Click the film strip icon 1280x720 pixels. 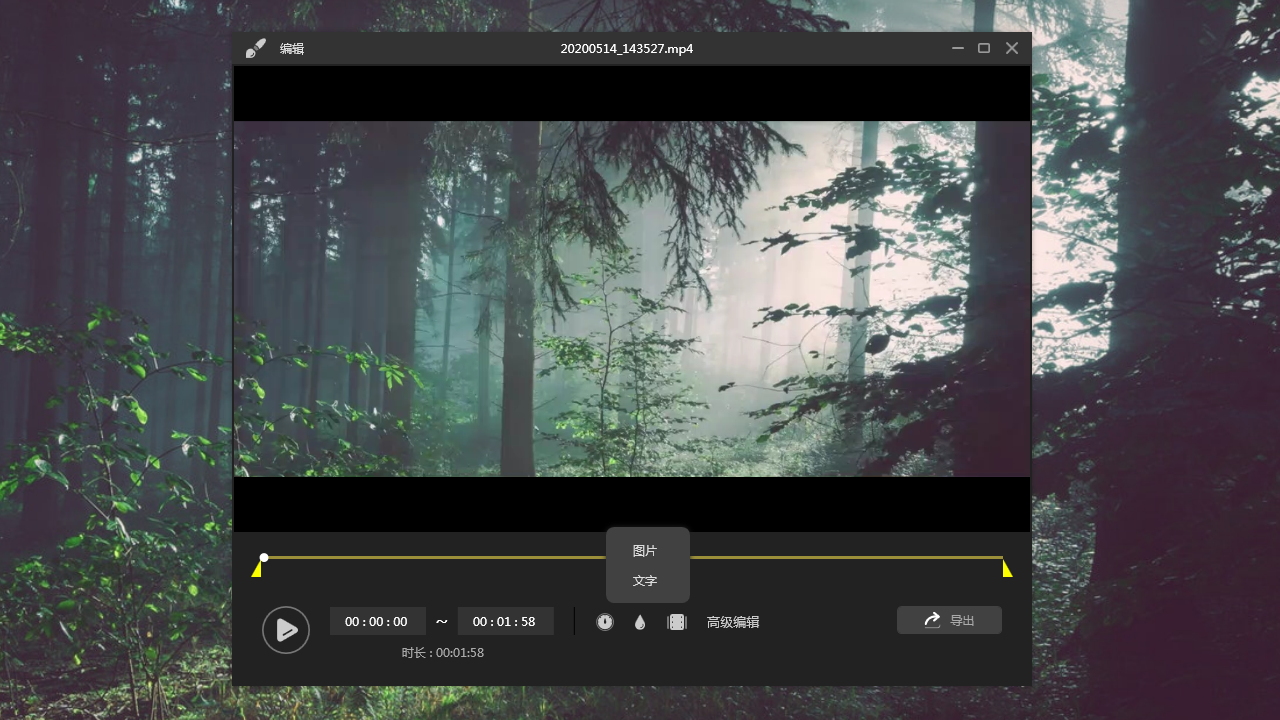(677, 622)
